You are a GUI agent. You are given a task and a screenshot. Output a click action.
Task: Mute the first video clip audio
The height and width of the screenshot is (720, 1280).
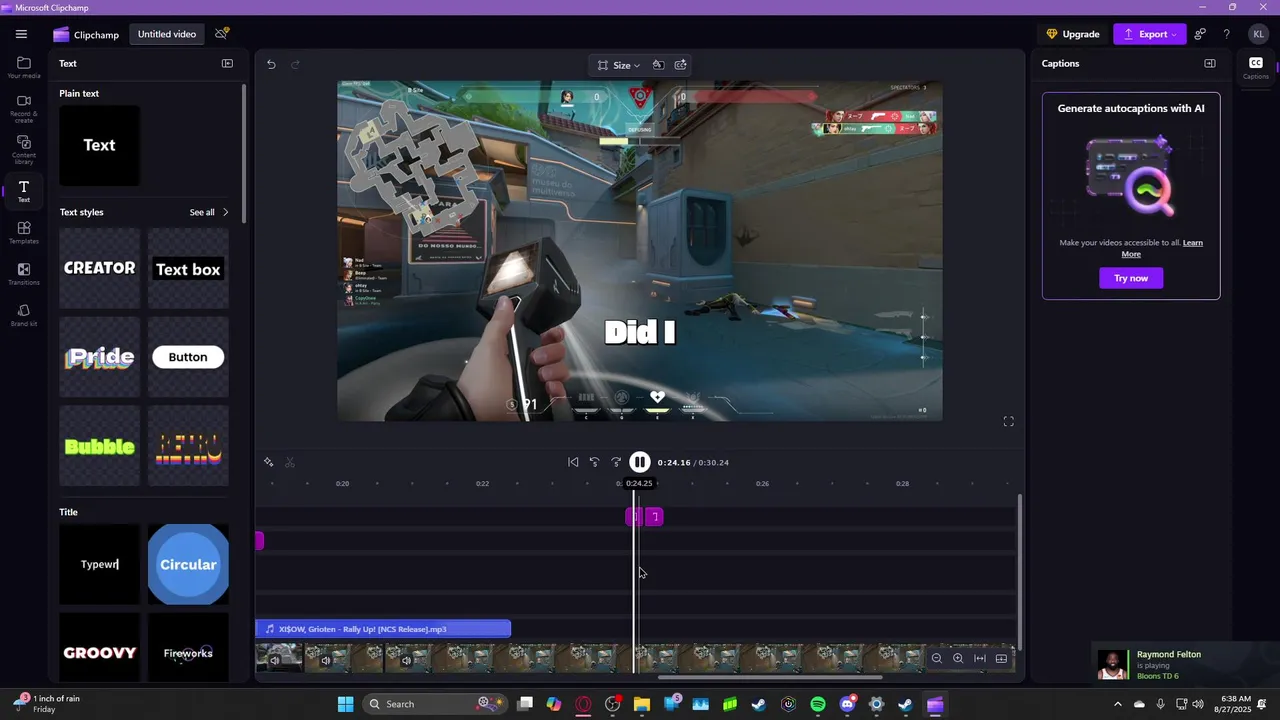tap(275, 660)
